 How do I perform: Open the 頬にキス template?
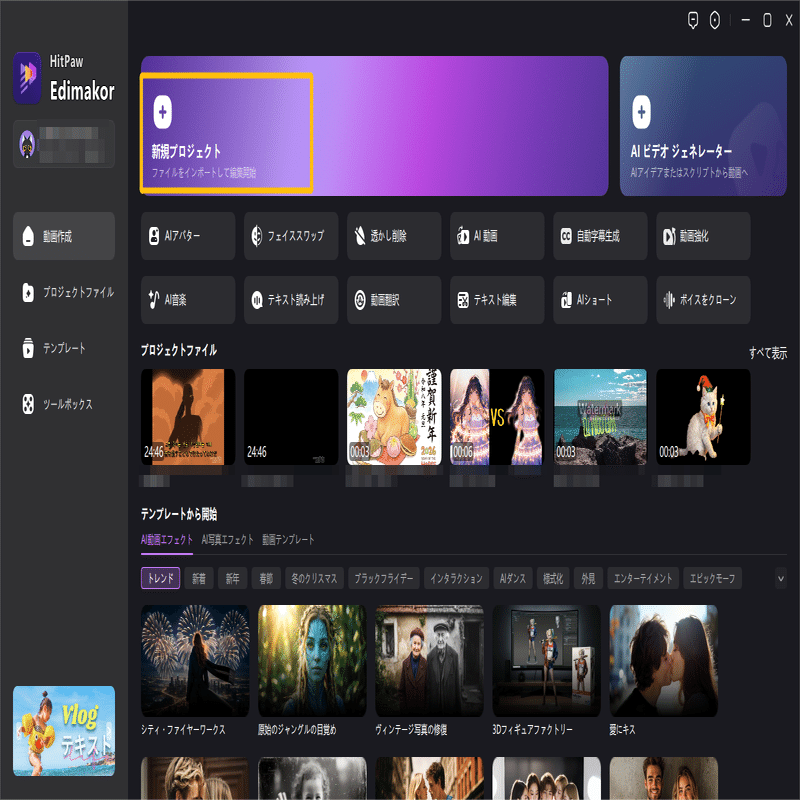point(663,661)
